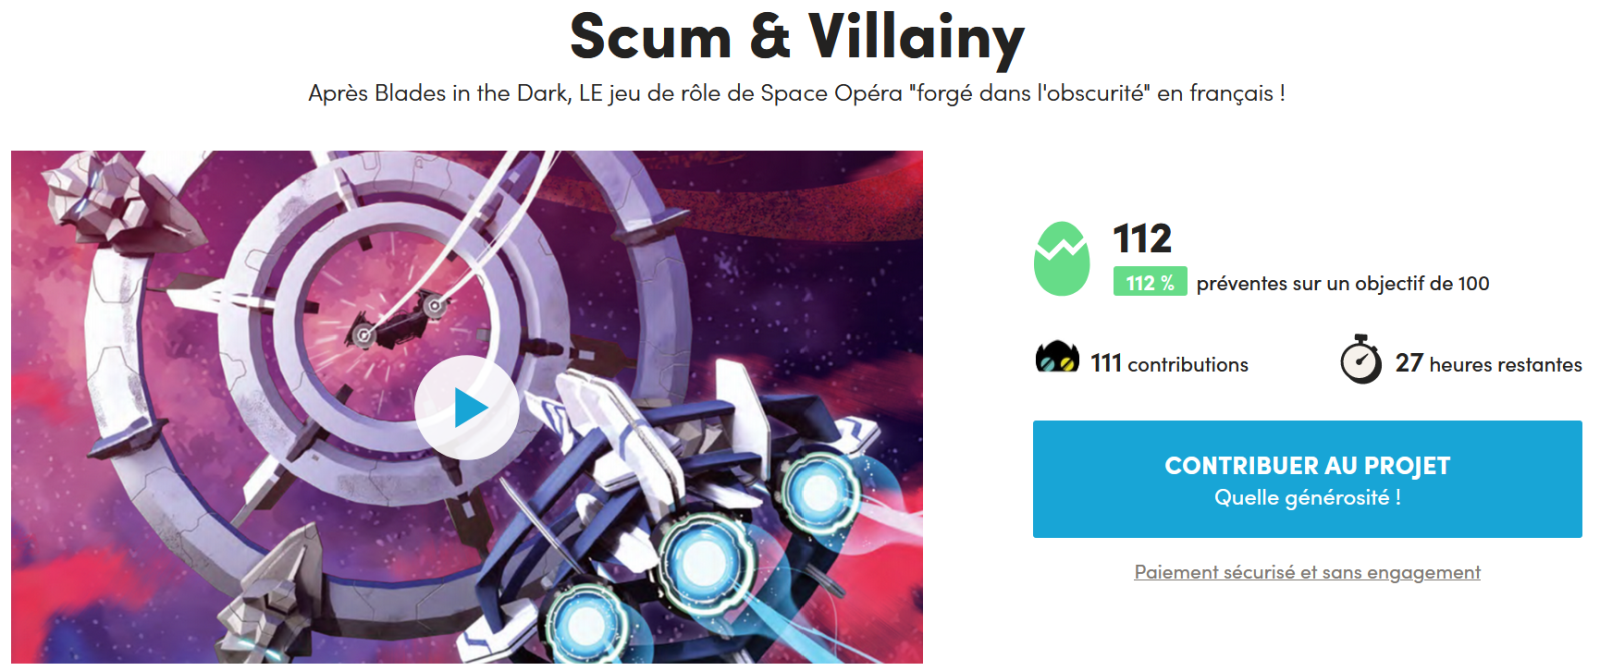Click the CONTRIBUER AU PROJET button

click(1307, 479)
